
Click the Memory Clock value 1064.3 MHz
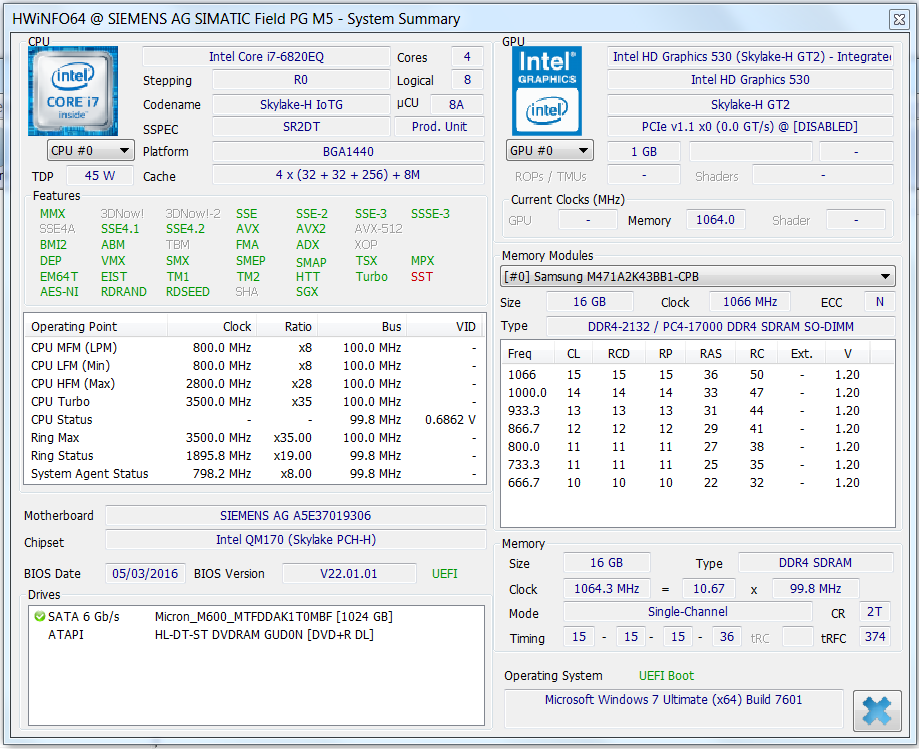coord(607,588)
